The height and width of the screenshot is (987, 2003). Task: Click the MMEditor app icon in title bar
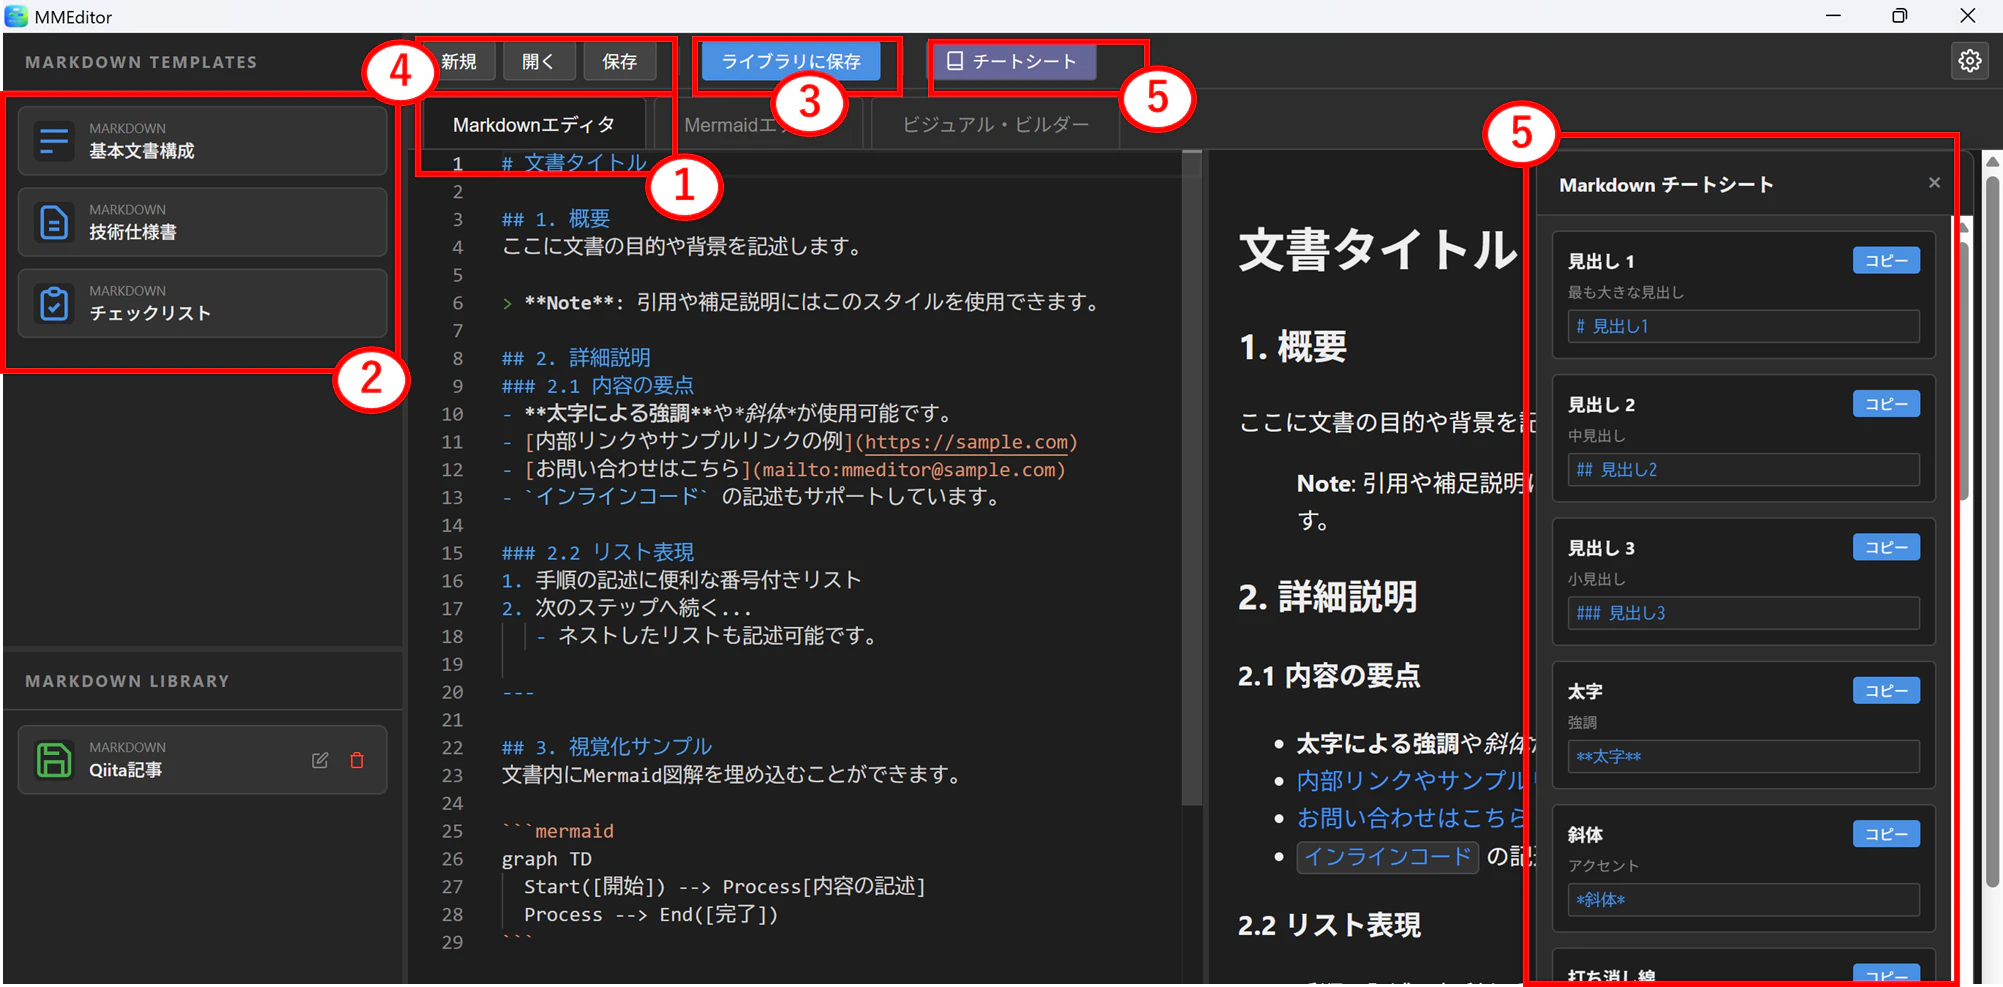tap(16, 16)
